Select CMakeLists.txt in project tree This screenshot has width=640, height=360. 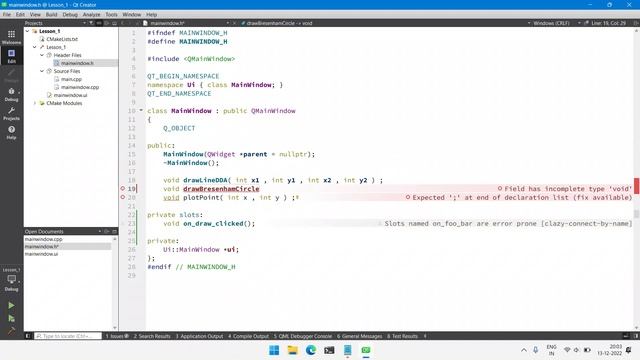pos(62,39)
